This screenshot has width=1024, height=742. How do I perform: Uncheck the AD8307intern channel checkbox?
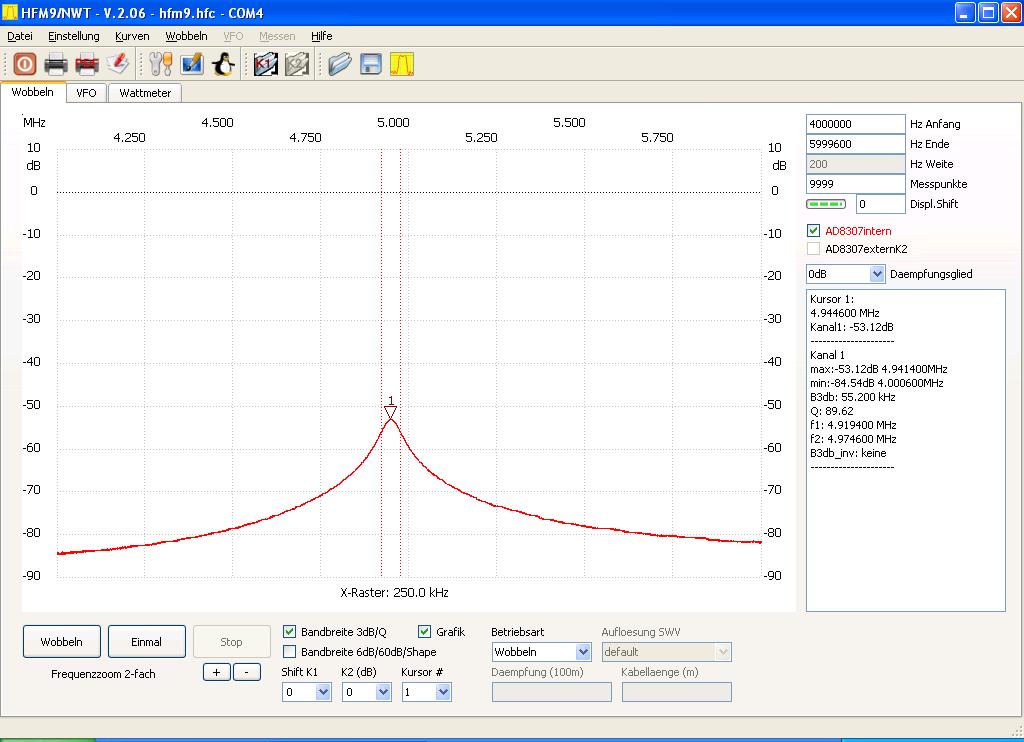813,231
